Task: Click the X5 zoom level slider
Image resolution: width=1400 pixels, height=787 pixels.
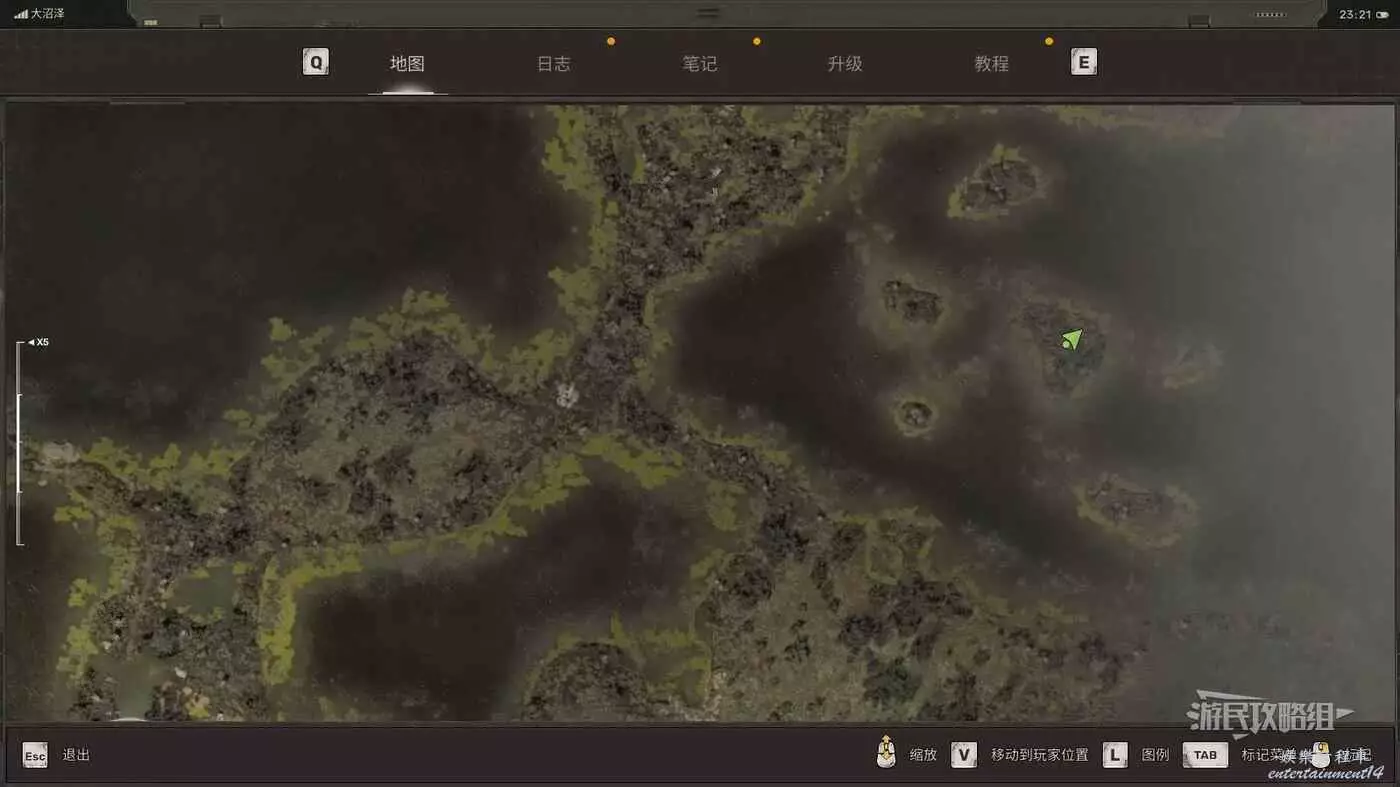Action: coord(19,442)
